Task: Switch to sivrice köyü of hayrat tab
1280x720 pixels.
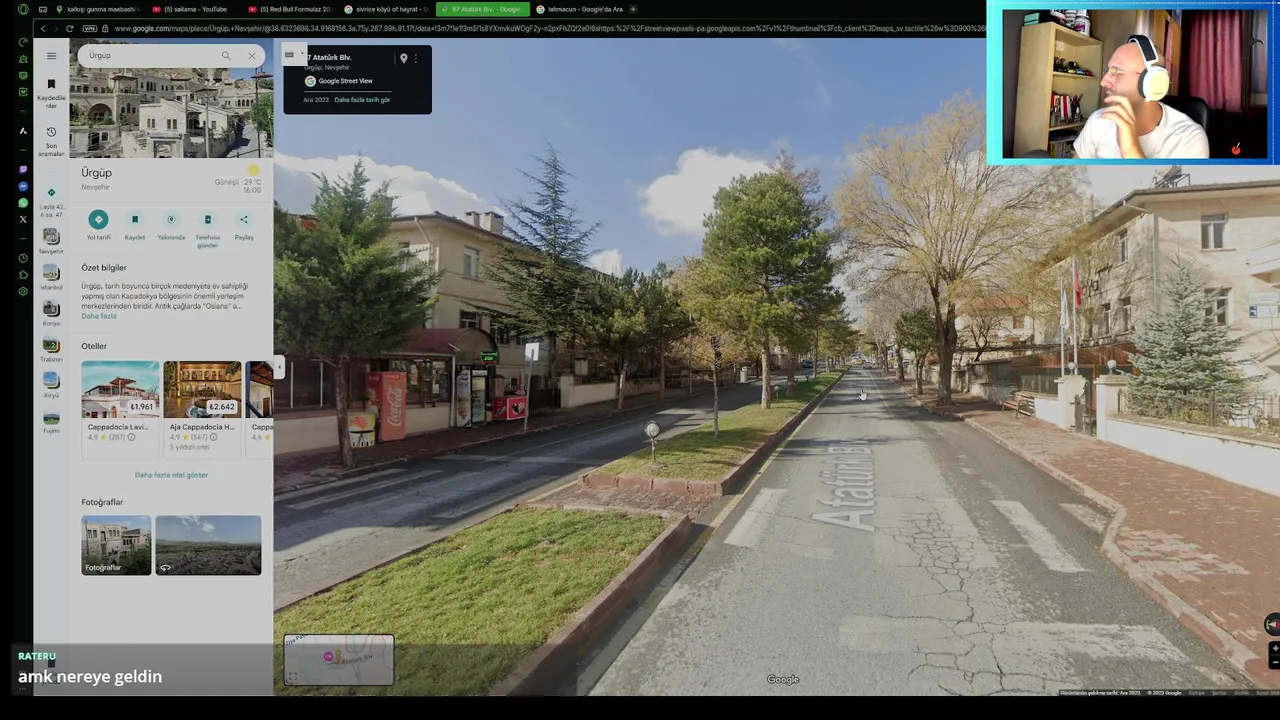Action: pyautogui.click(x=385, y=9)
